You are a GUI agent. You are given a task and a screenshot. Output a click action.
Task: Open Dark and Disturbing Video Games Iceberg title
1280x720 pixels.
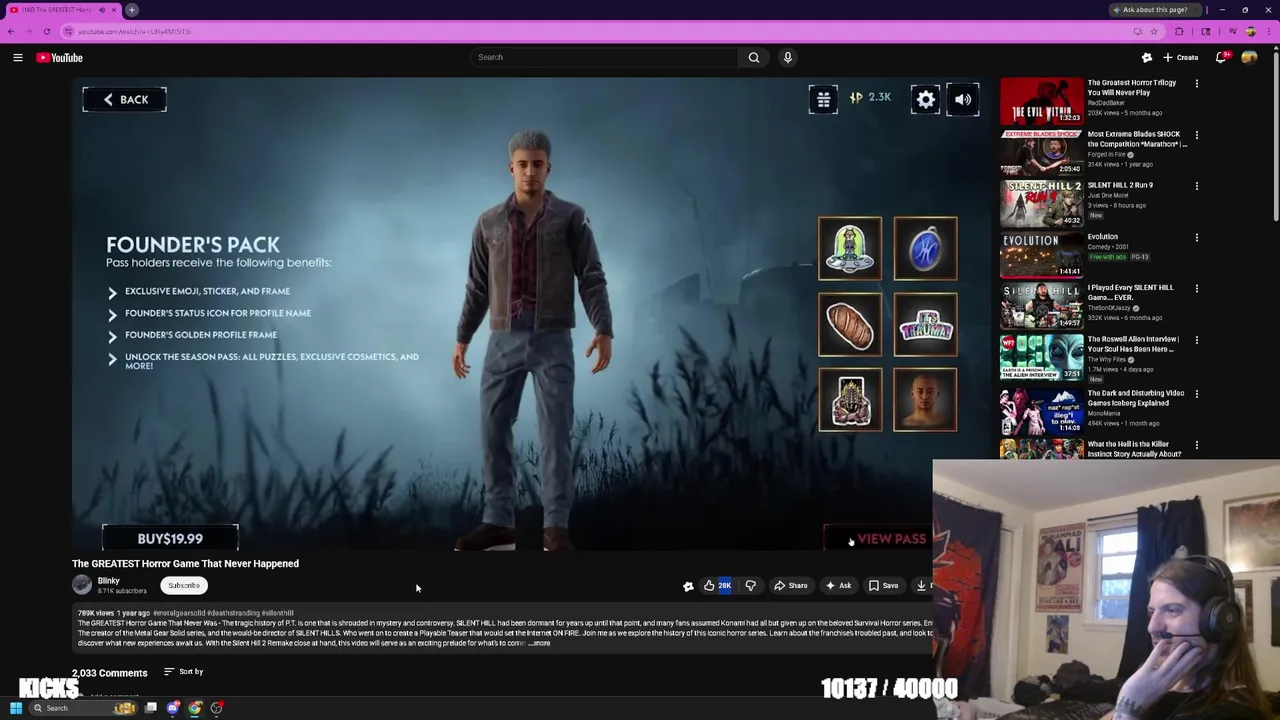point(1136,398)
